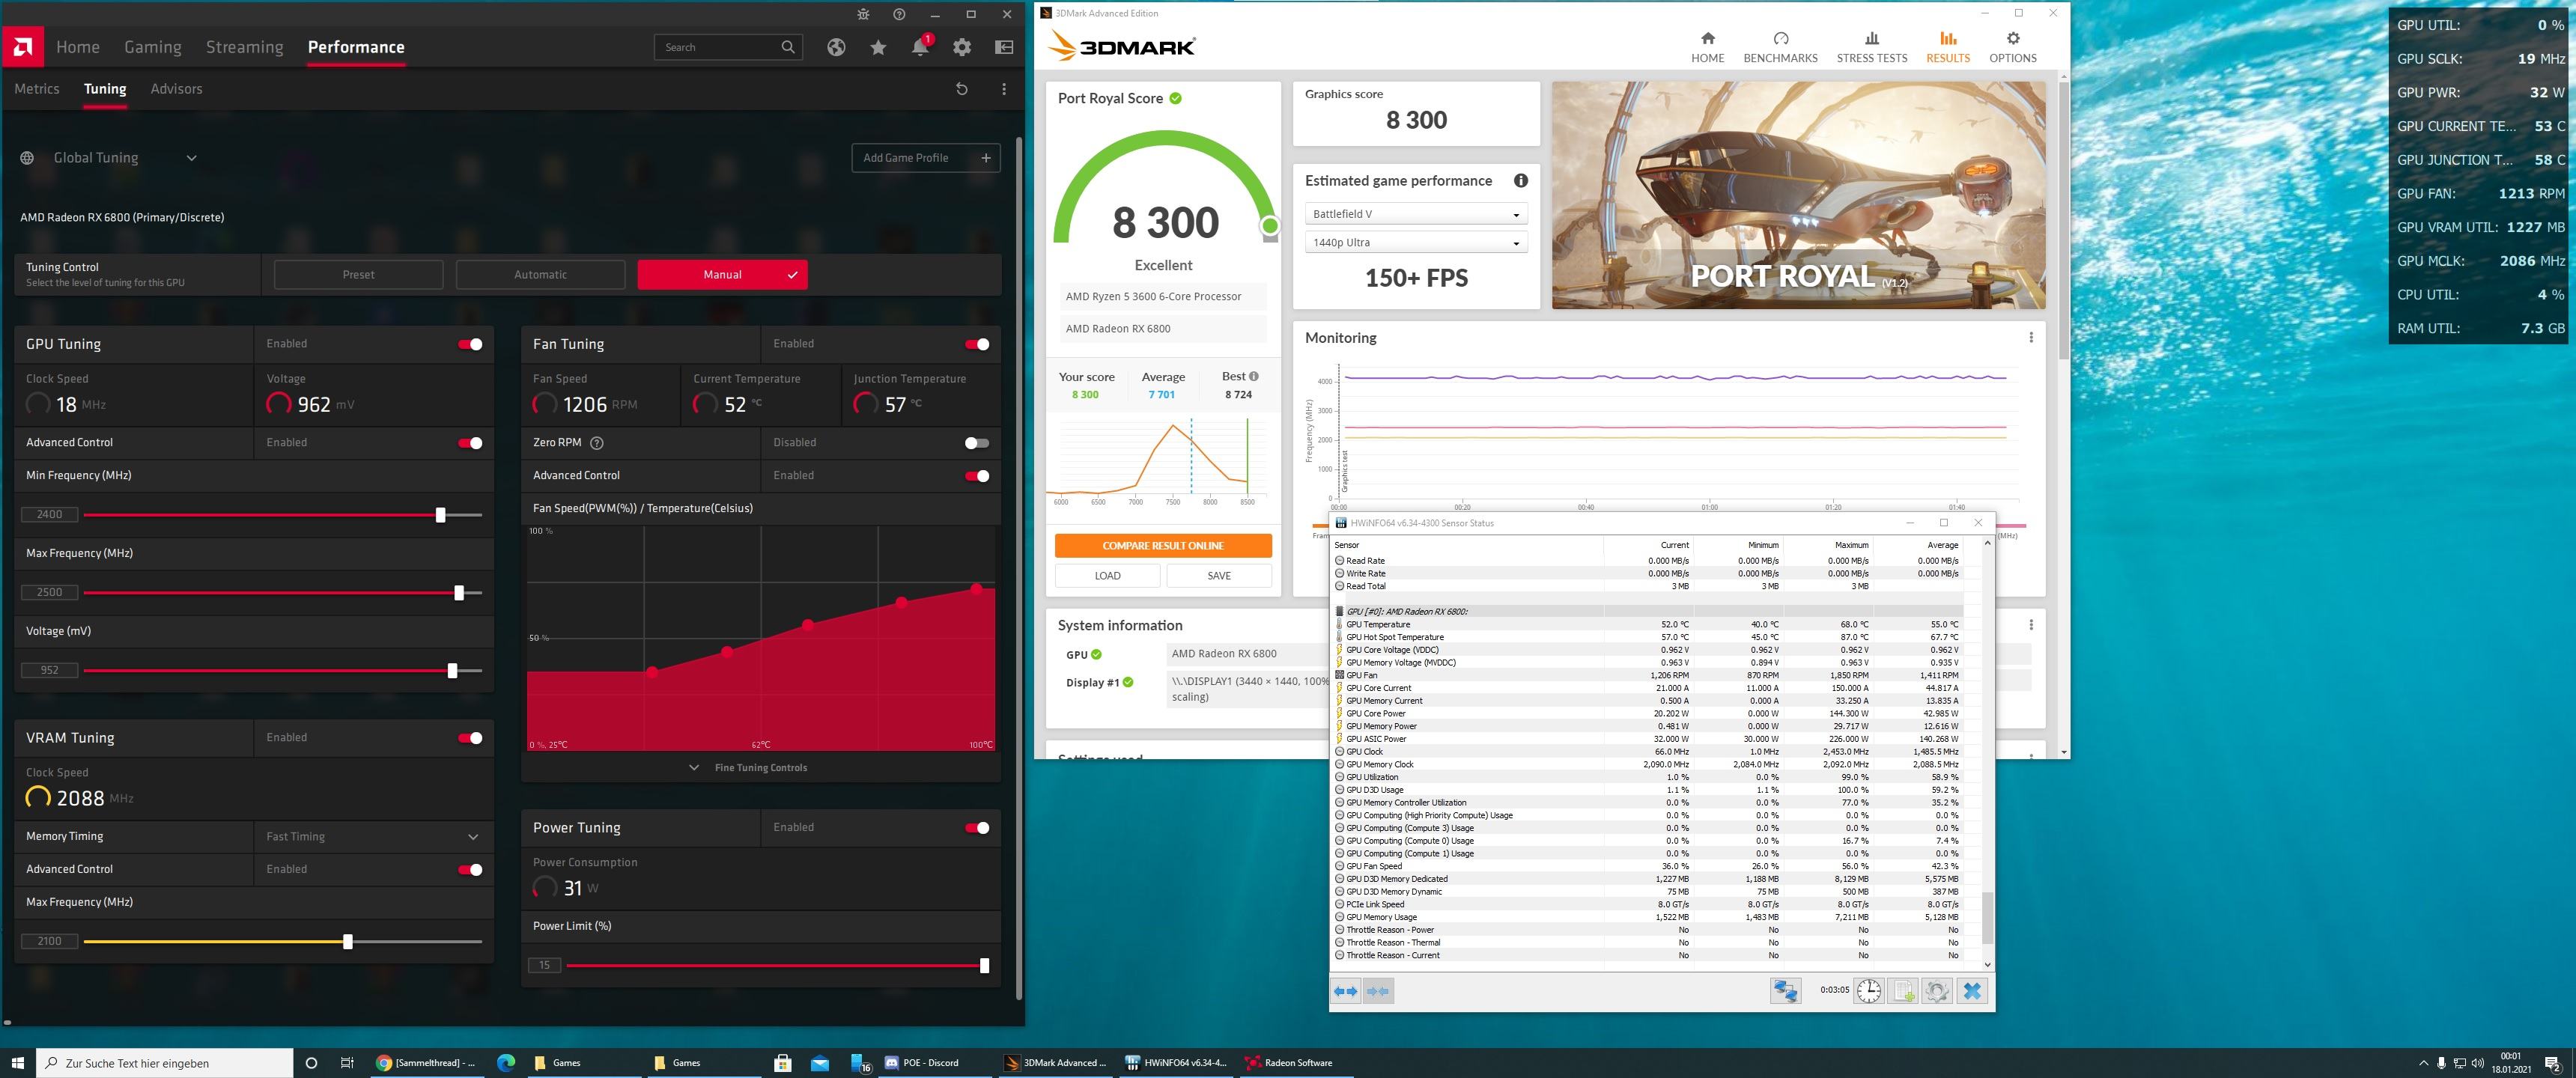Click HWiNFO remote monitoring computers icon
2576x1078 pixels.
(1786, 991)
